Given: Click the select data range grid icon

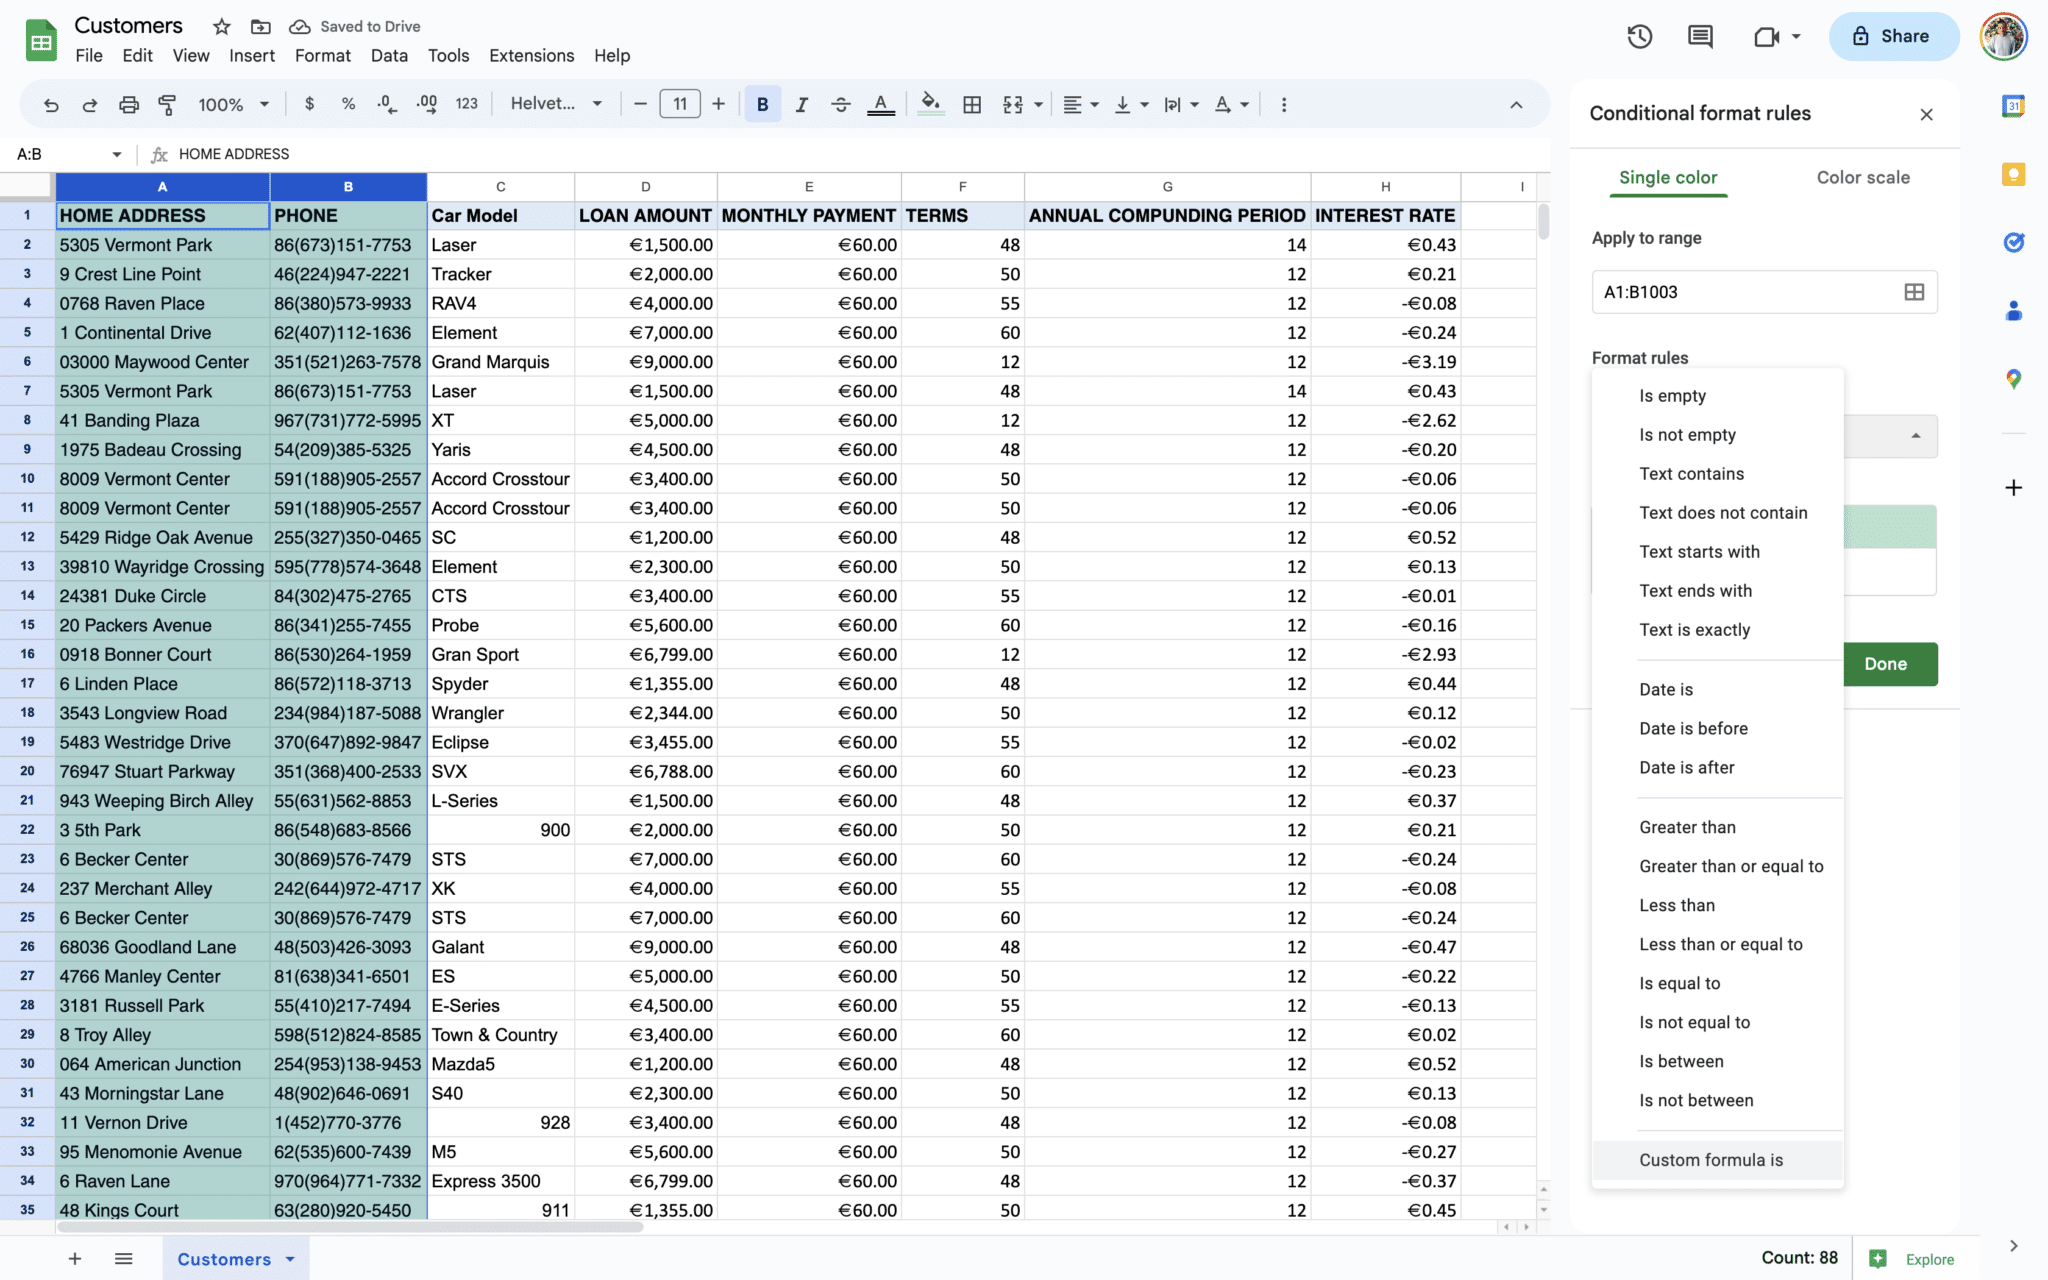Looking at the screenshot, I should (1913, 292).
